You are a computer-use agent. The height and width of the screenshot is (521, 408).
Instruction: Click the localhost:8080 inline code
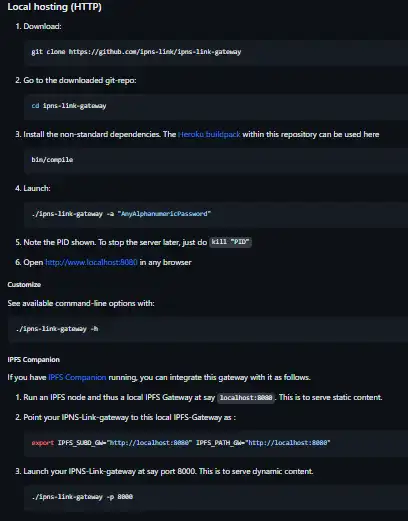(x=246, y=398)
